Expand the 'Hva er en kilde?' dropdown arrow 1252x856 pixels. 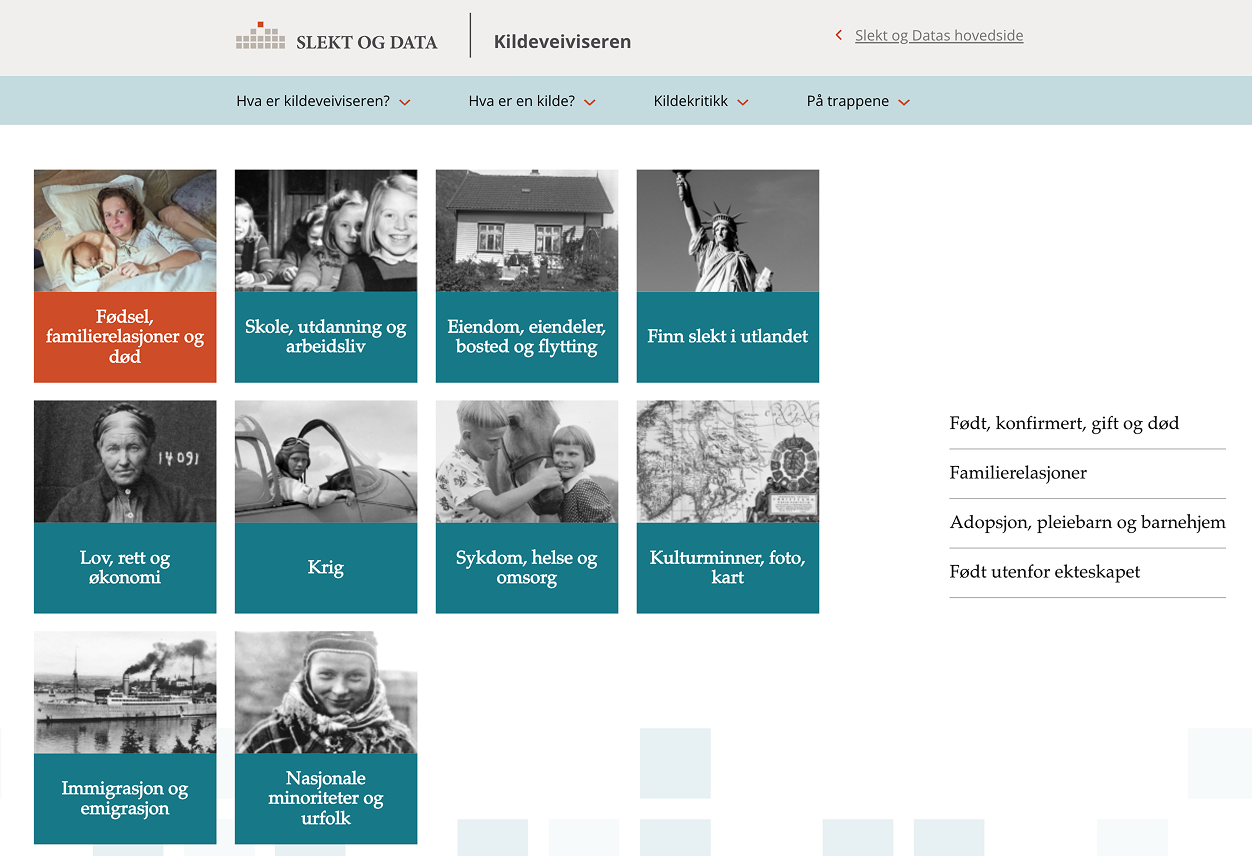[x=590, y=102]
